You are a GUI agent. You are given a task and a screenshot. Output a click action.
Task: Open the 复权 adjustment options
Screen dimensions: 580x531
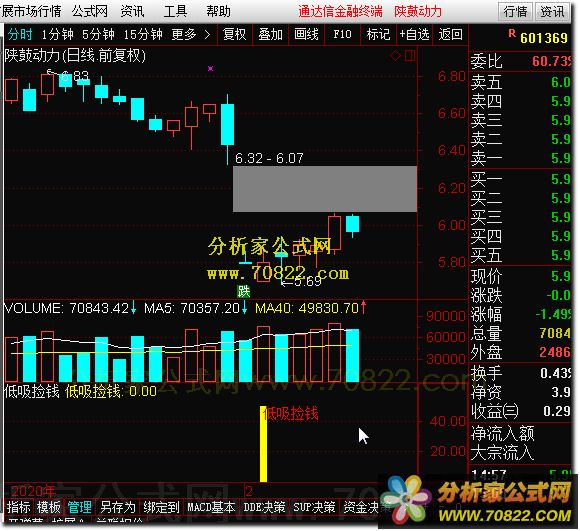(235, 35)
